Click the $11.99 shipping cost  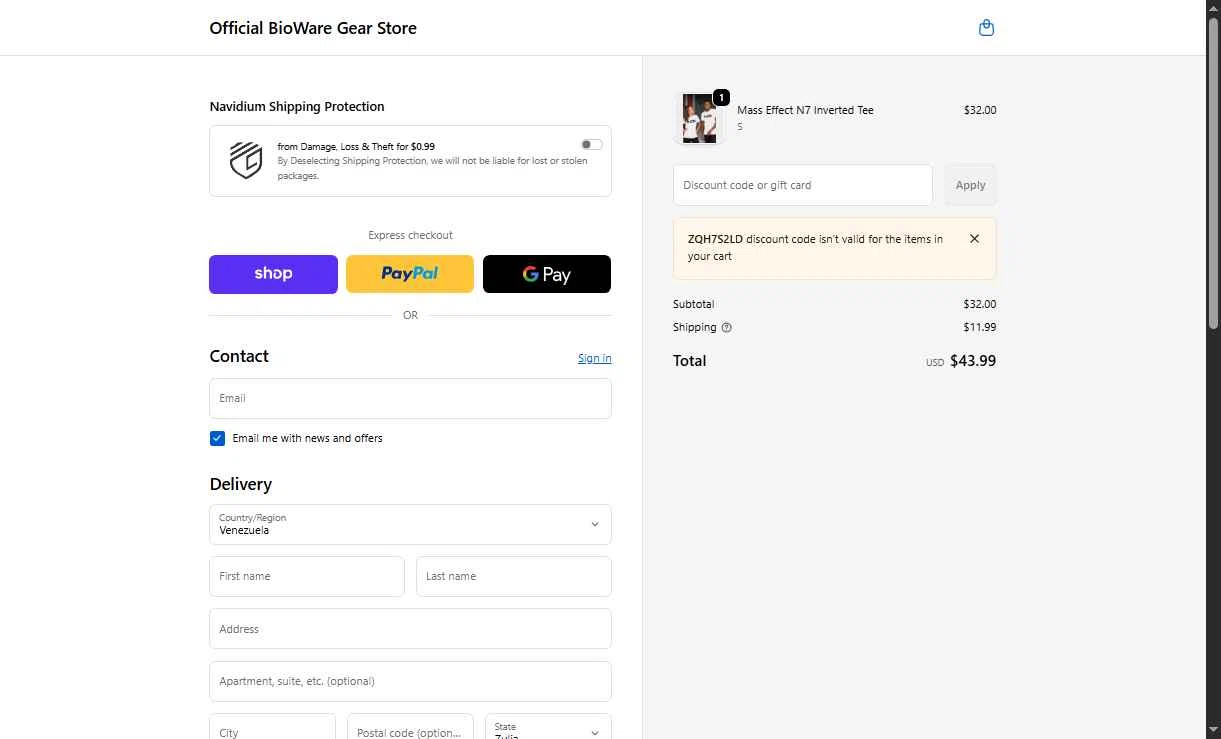(980, 327)
